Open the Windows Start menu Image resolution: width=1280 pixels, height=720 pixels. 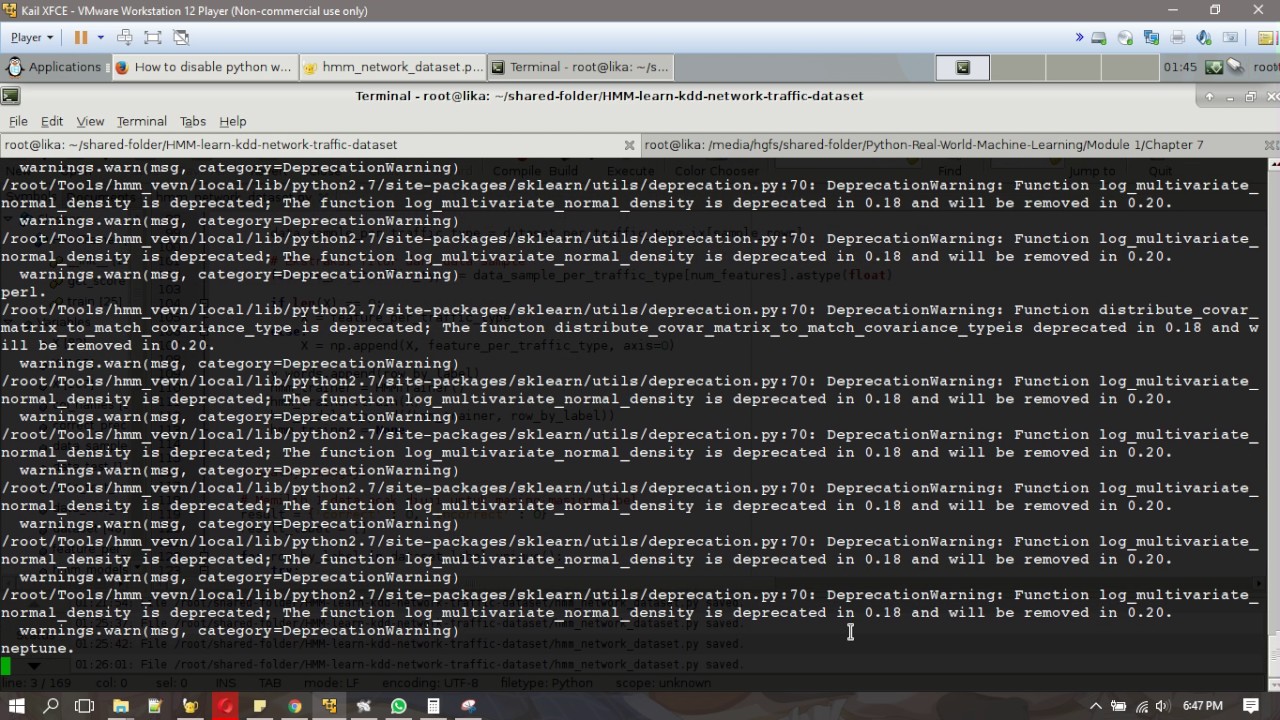pos(16,706)
